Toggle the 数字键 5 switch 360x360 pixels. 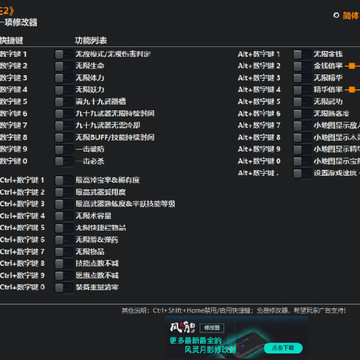pyautogui.click(x=64, y=102)
